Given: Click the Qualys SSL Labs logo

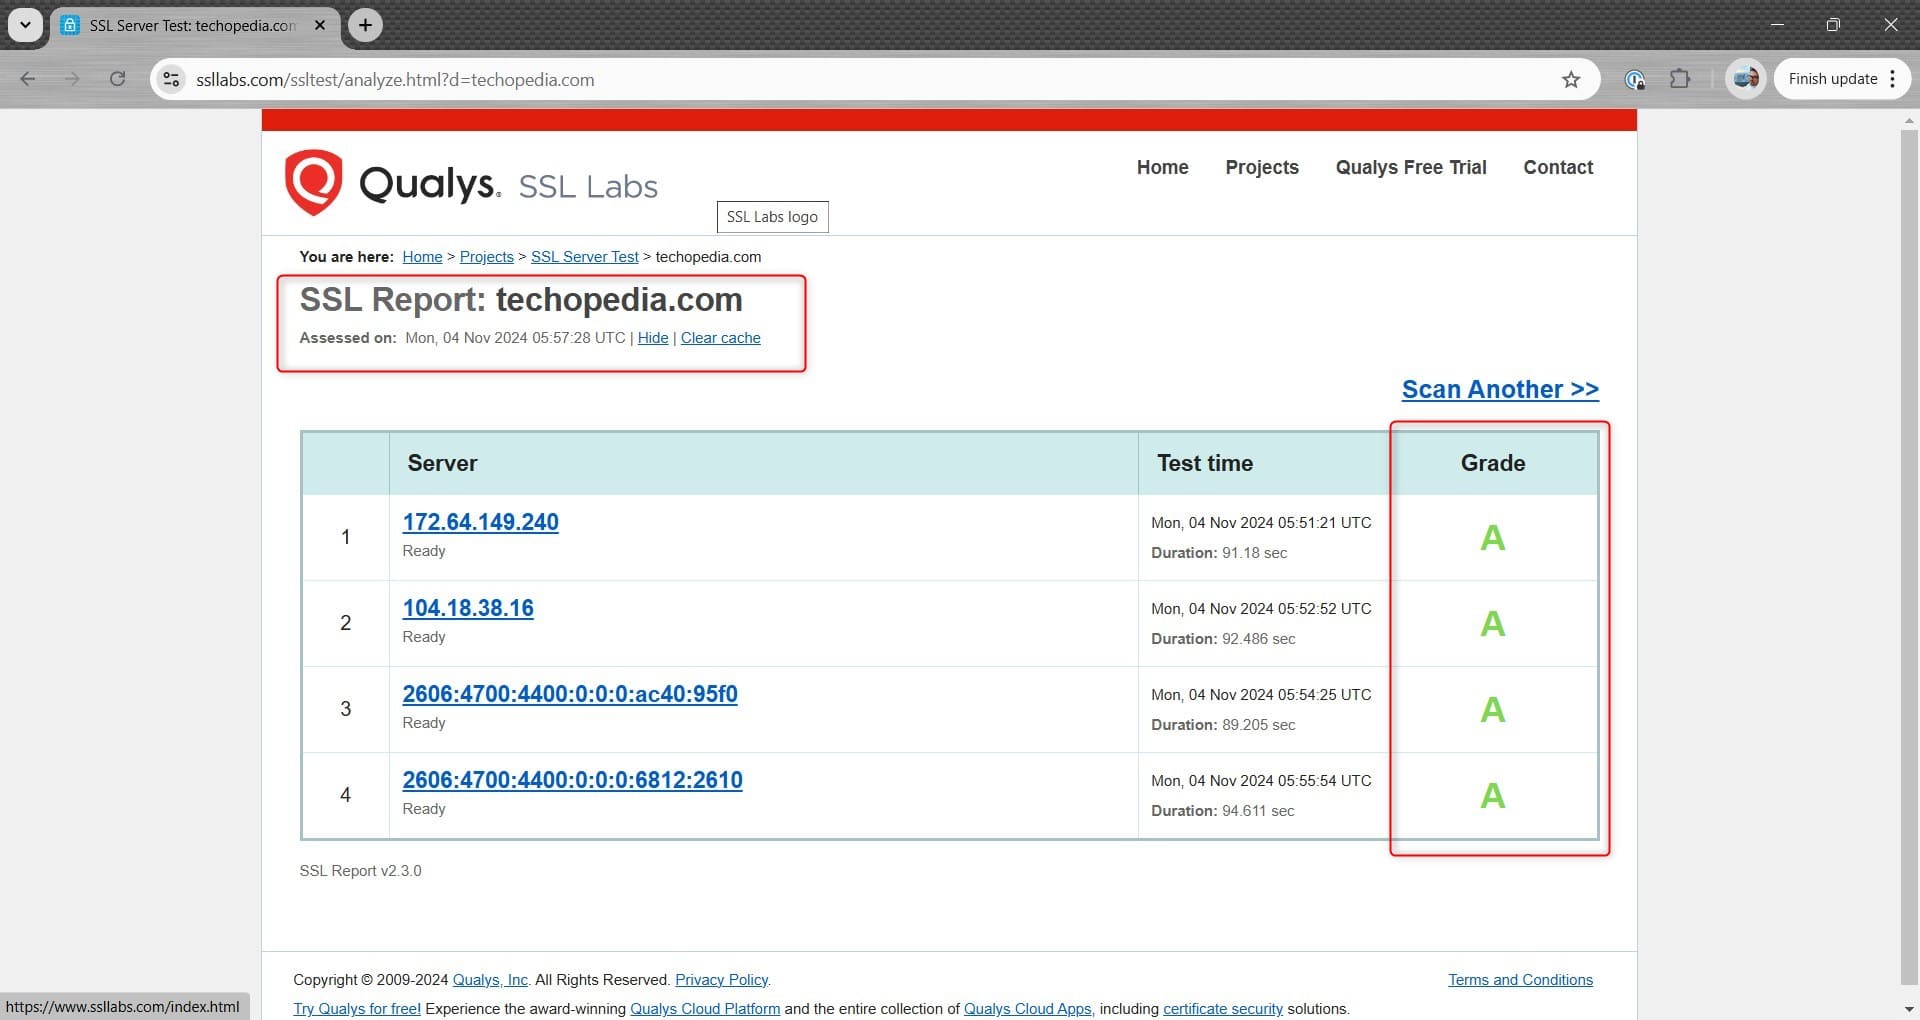Looking at the screenshot, I should (x=471, y=183).
